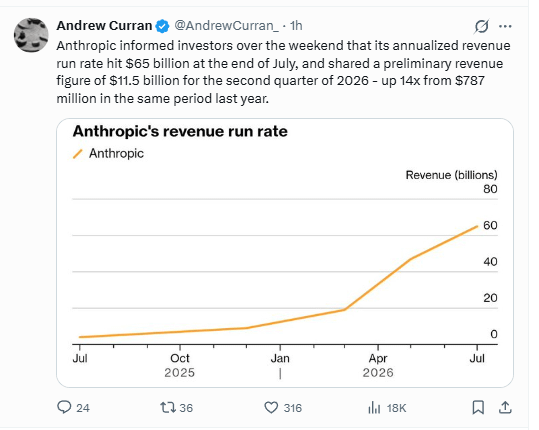Click the Andrew Curran display name
The image size is (539, 430).
(104, 26)
